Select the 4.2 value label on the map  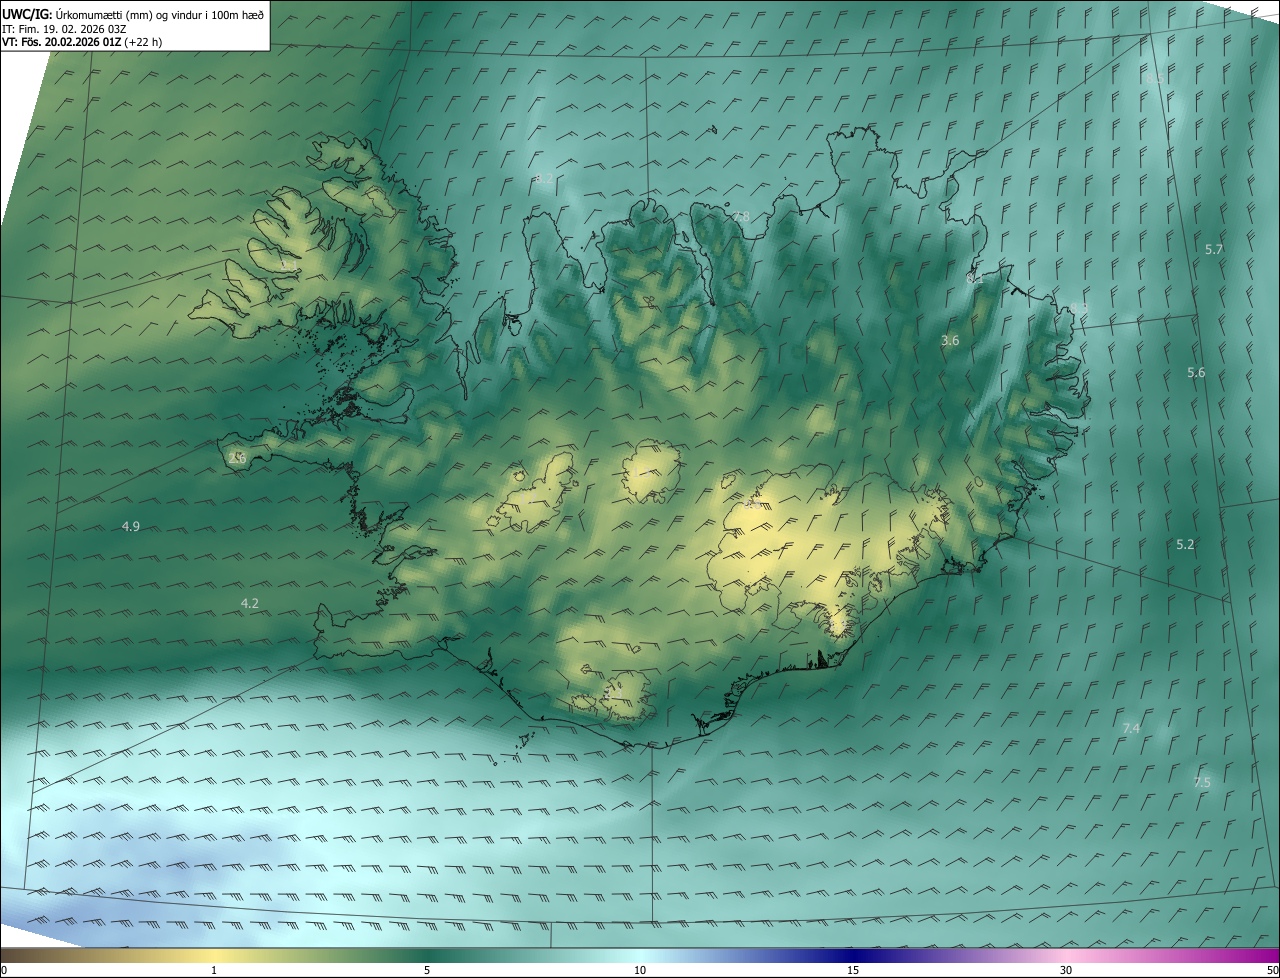pos(250,603)
